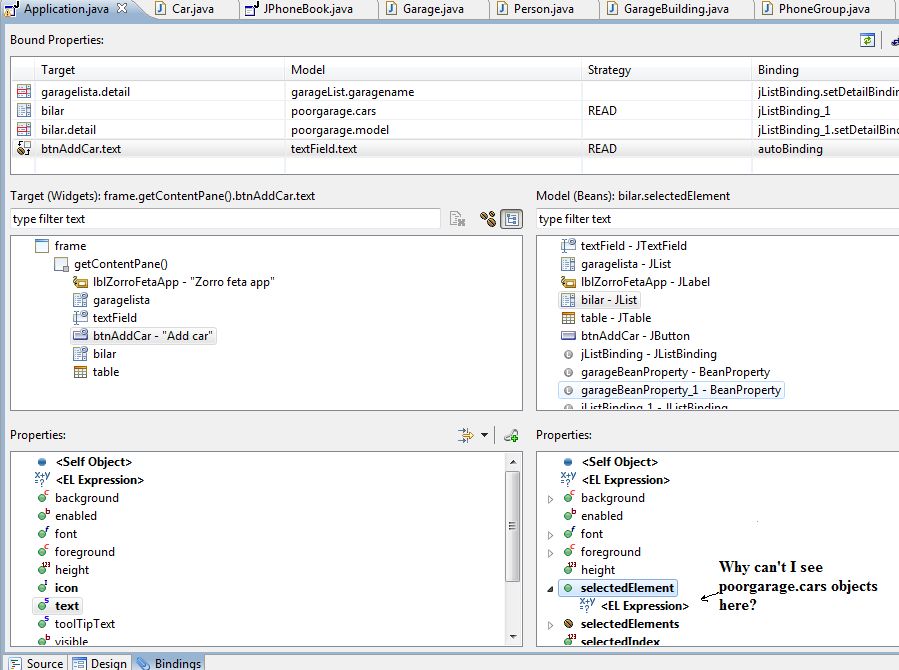Select table - JTable in model tree
The image size is (899, 670).
coord(616,318)
